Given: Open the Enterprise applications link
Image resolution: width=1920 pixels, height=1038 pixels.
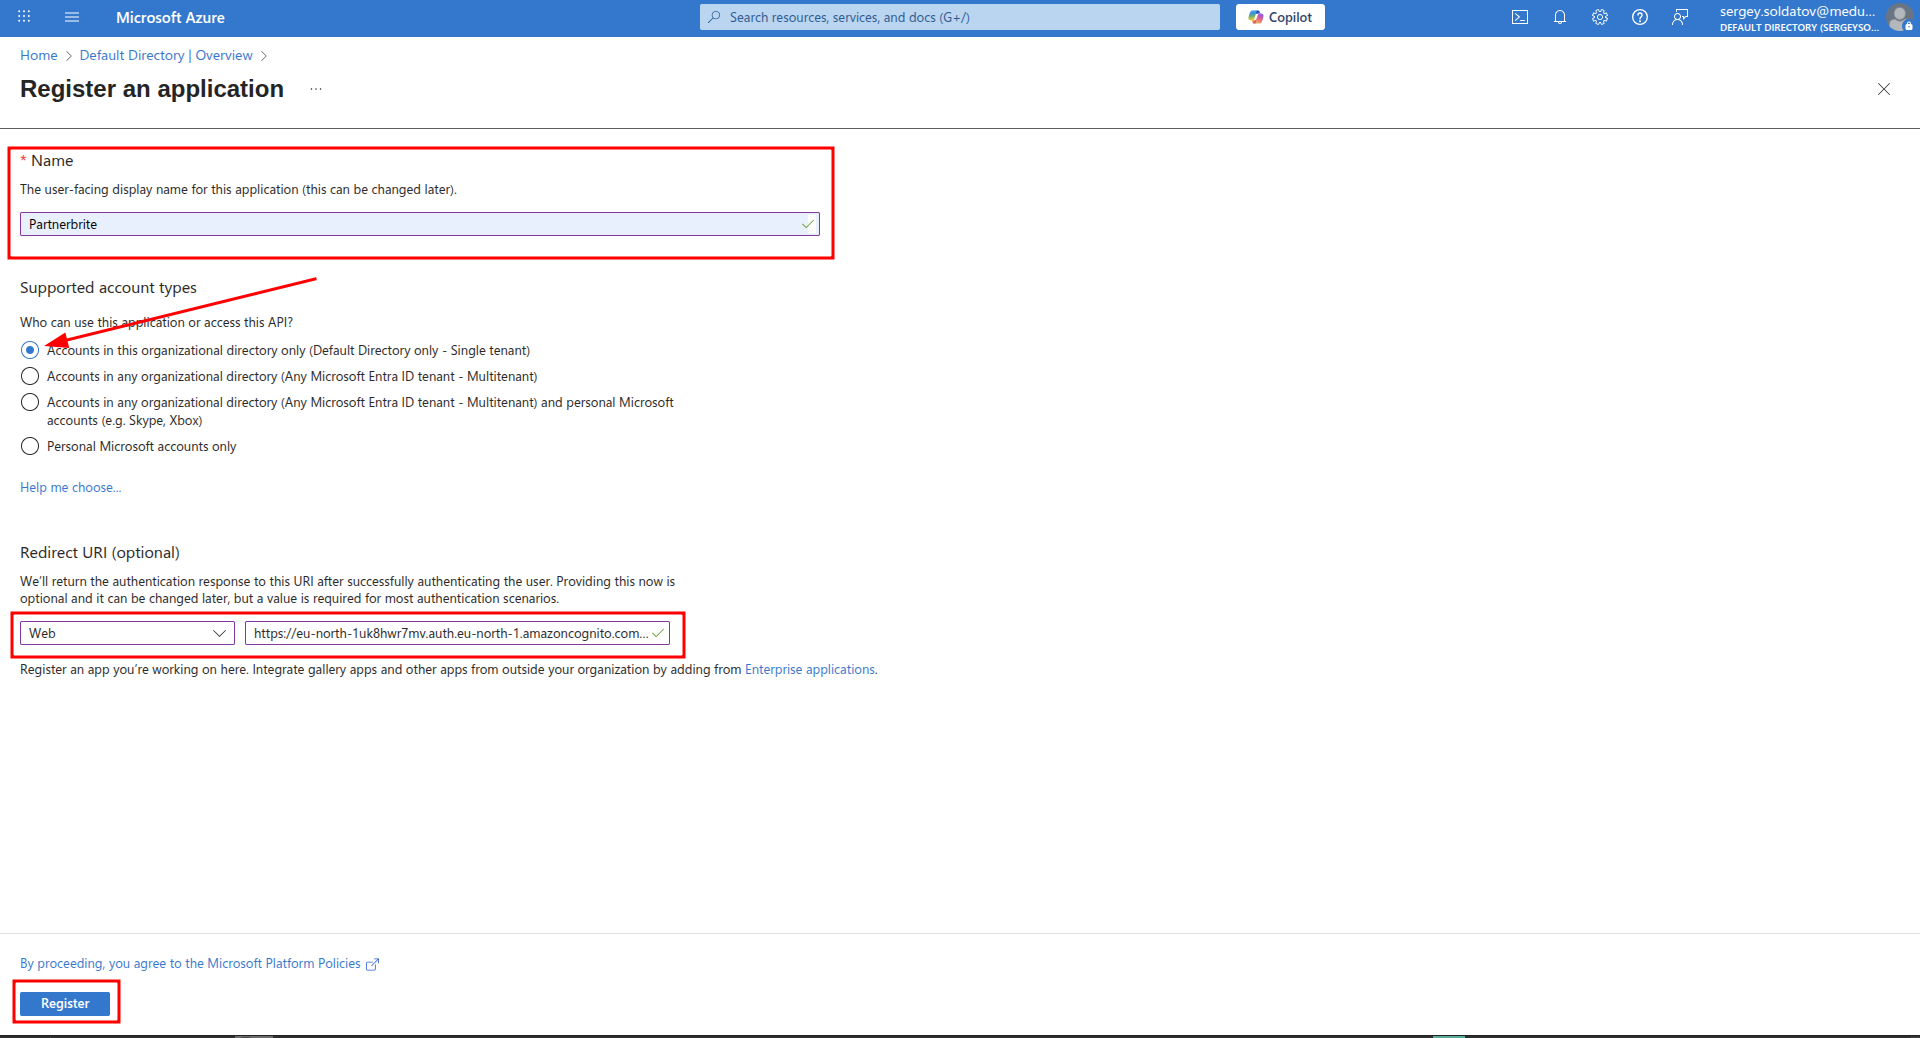Looking at the screenshot, I should 811,669.
